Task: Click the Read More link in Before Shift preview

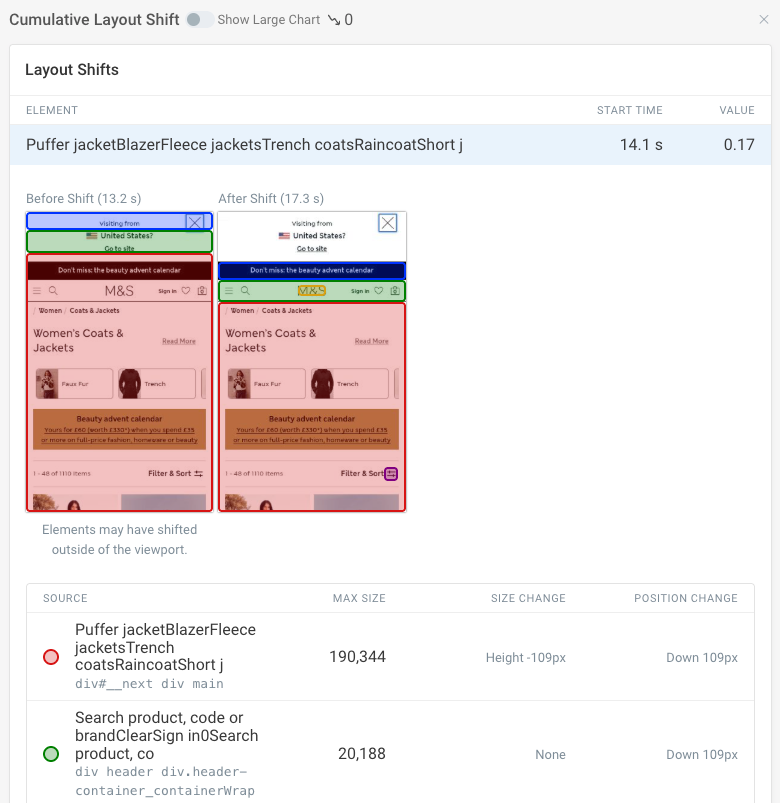Action: click(179, 341)
